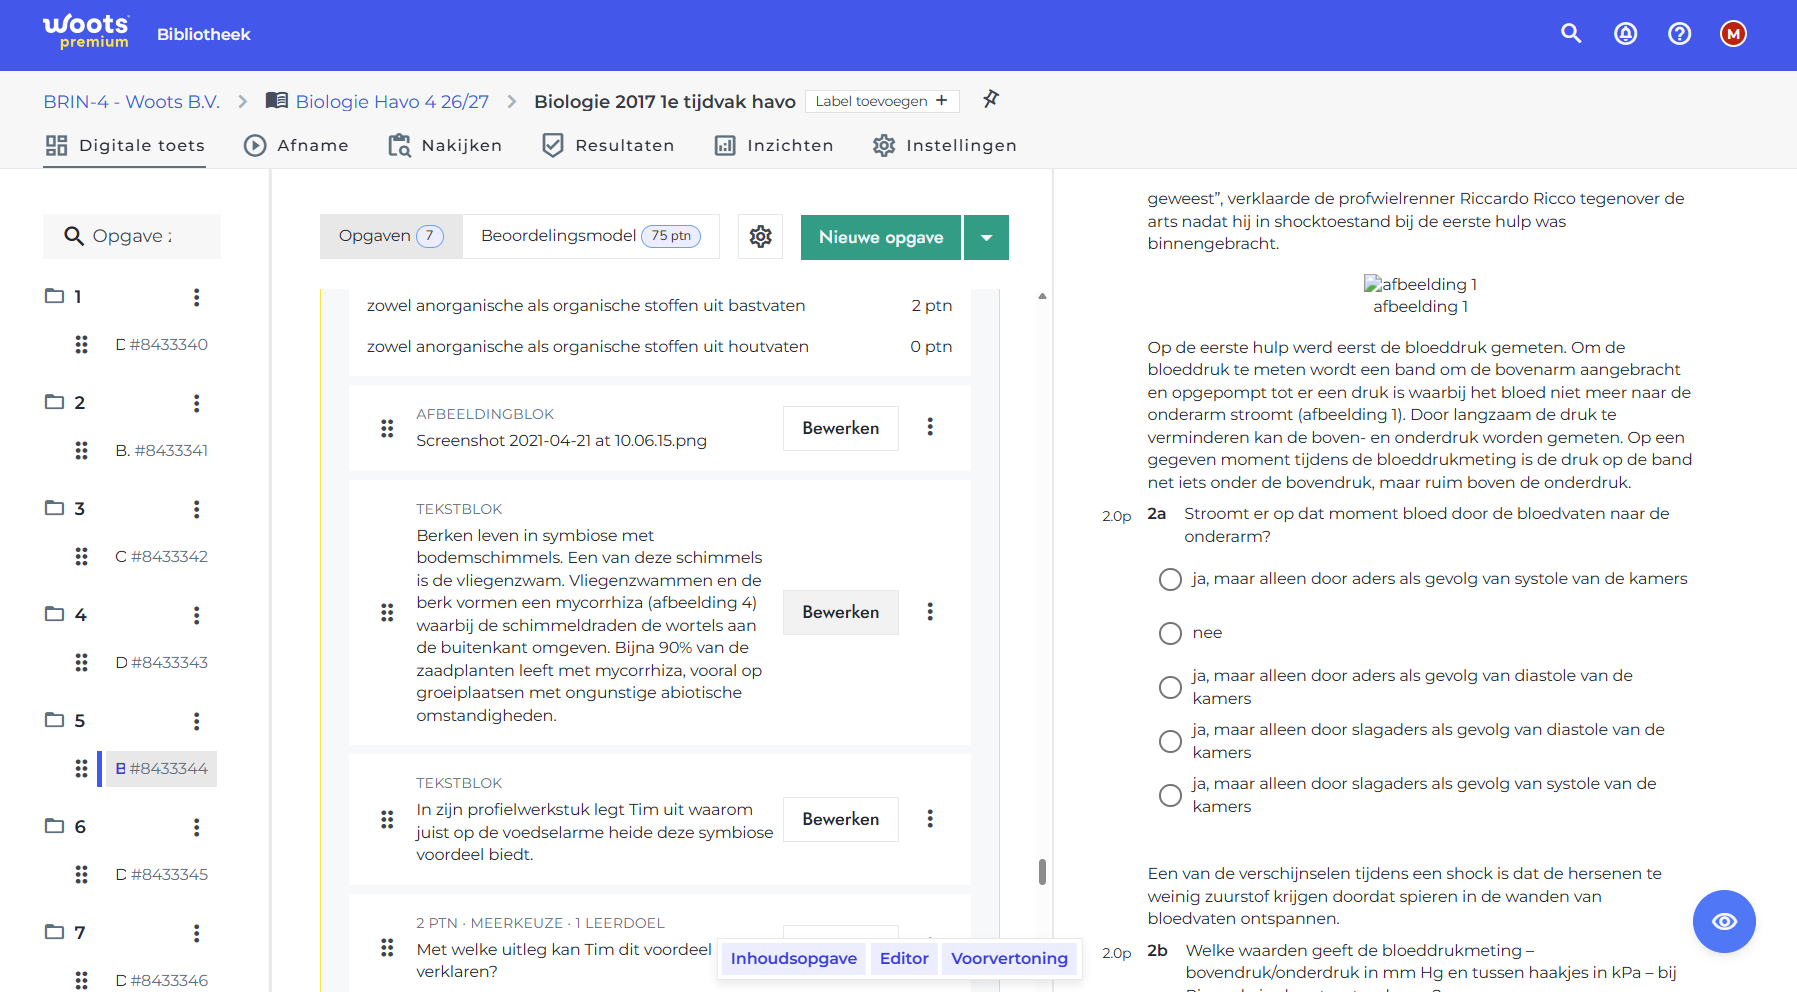Open kebab menu for folder 2
The width and height of the screenshot is (1797, 992).
[196, 403]
